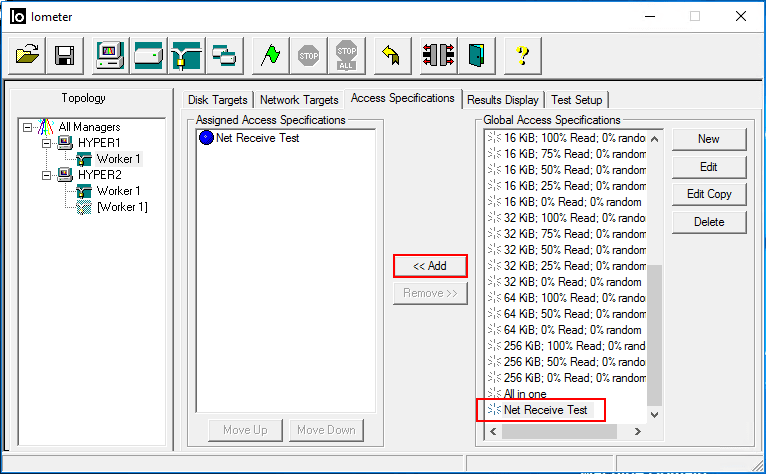Stop all tests icon
The width and height of the screenshot is (766, 474).
346,55
